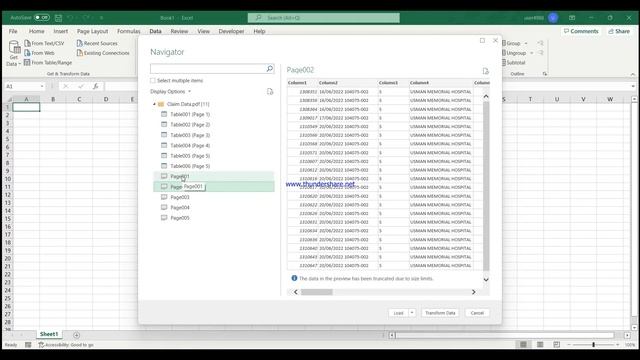
Task: Open the Formulas tab
Action: [x=129, y=31]
